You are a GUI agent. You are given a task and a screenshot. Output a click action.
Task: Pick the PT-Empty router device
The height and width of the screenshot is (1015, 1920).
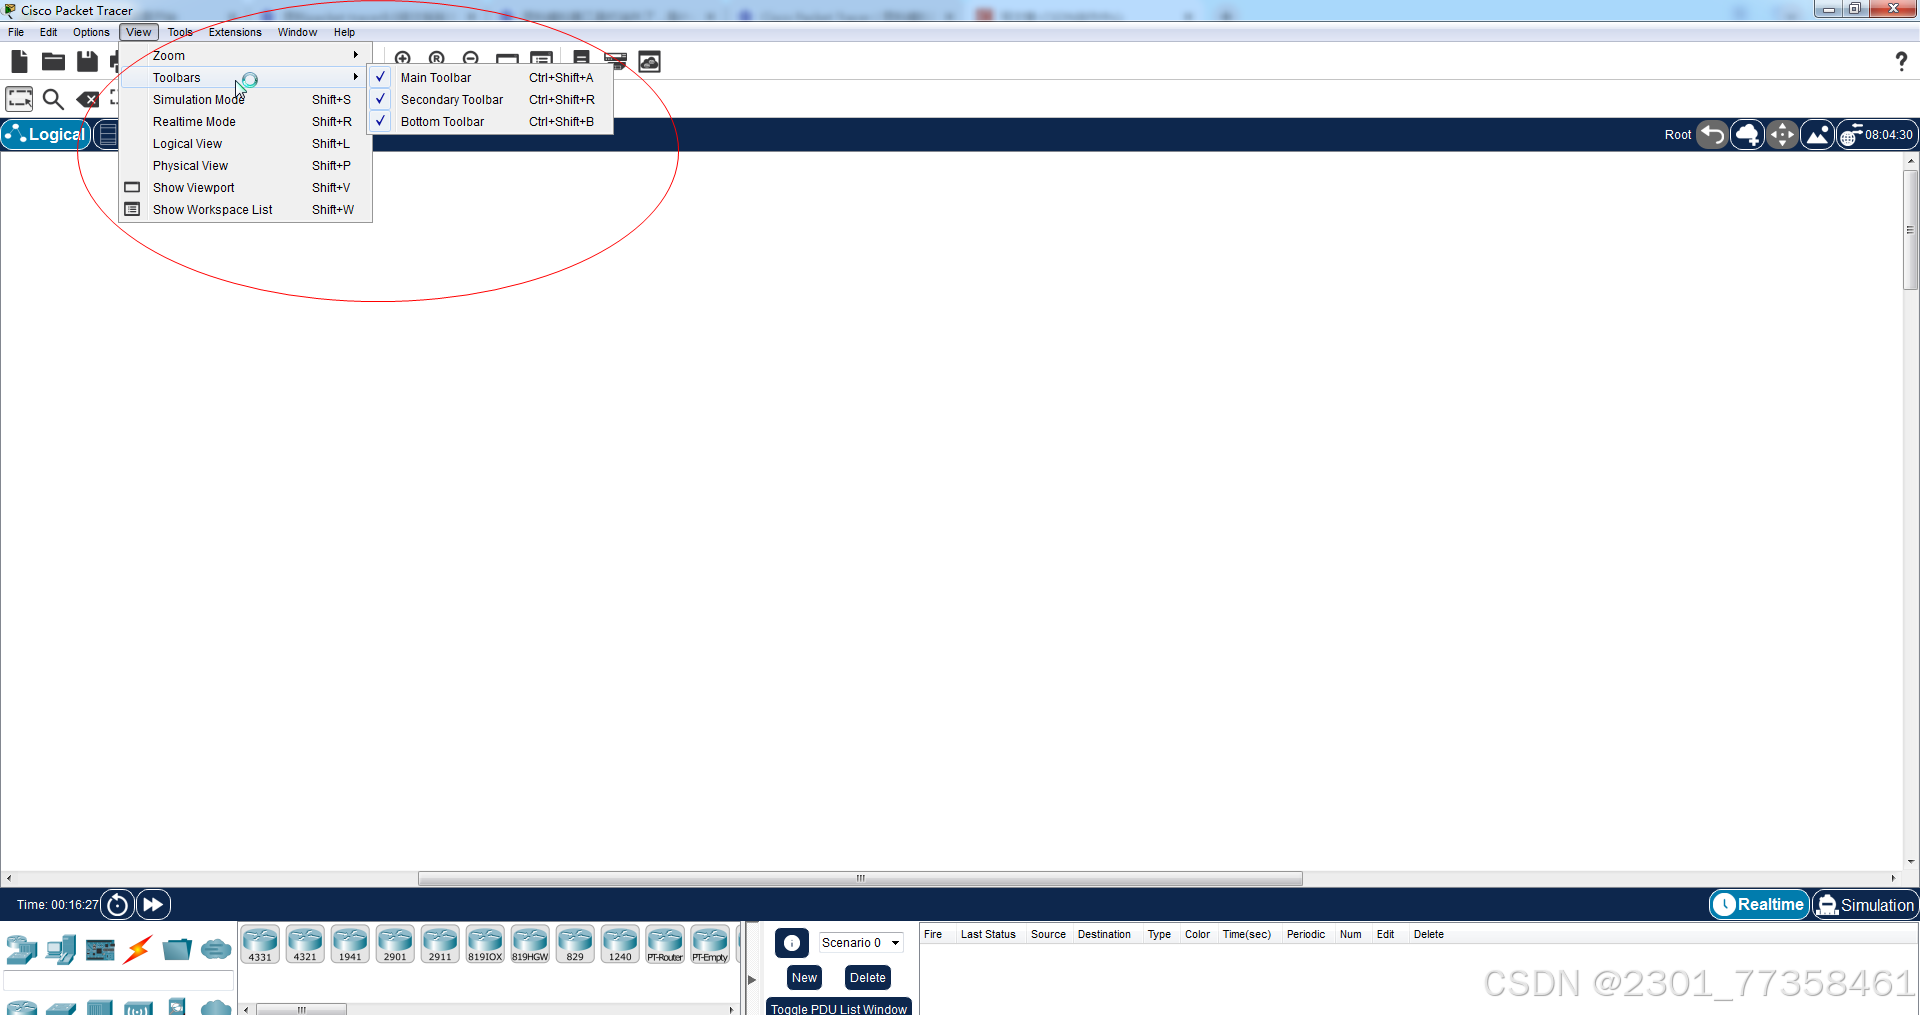click(x=710, y=944)
